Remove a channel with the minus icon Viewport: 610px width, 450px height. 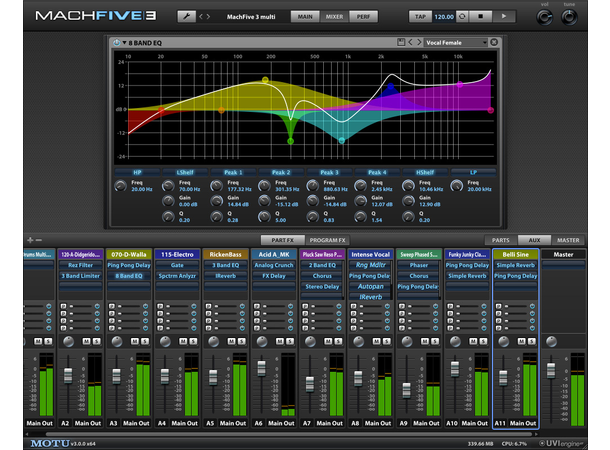click(x=39, y=240)
